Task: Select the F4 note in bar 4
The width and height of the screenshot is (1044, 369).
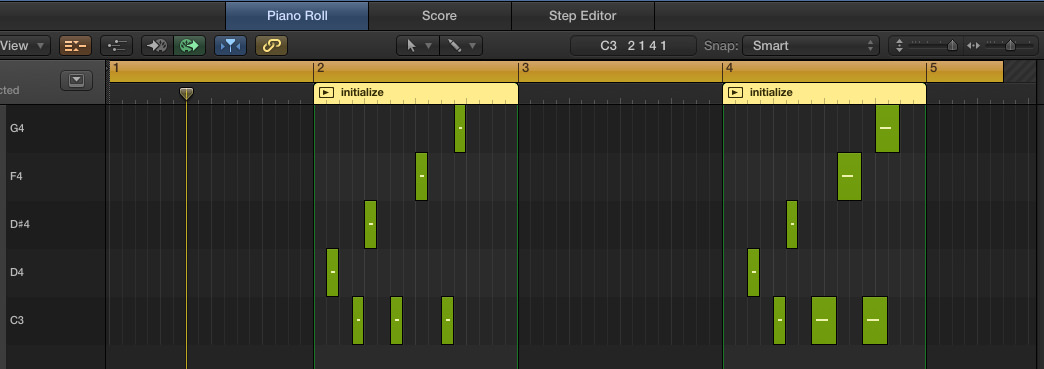Action: point(850,177)
